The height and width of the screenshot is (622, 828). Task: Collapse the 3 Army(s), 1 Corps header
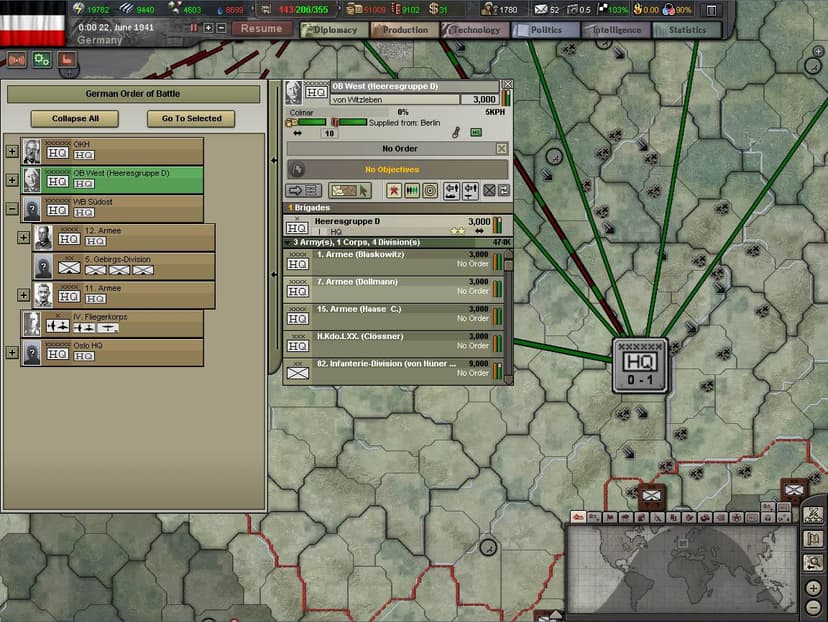[x=398, y=242]
